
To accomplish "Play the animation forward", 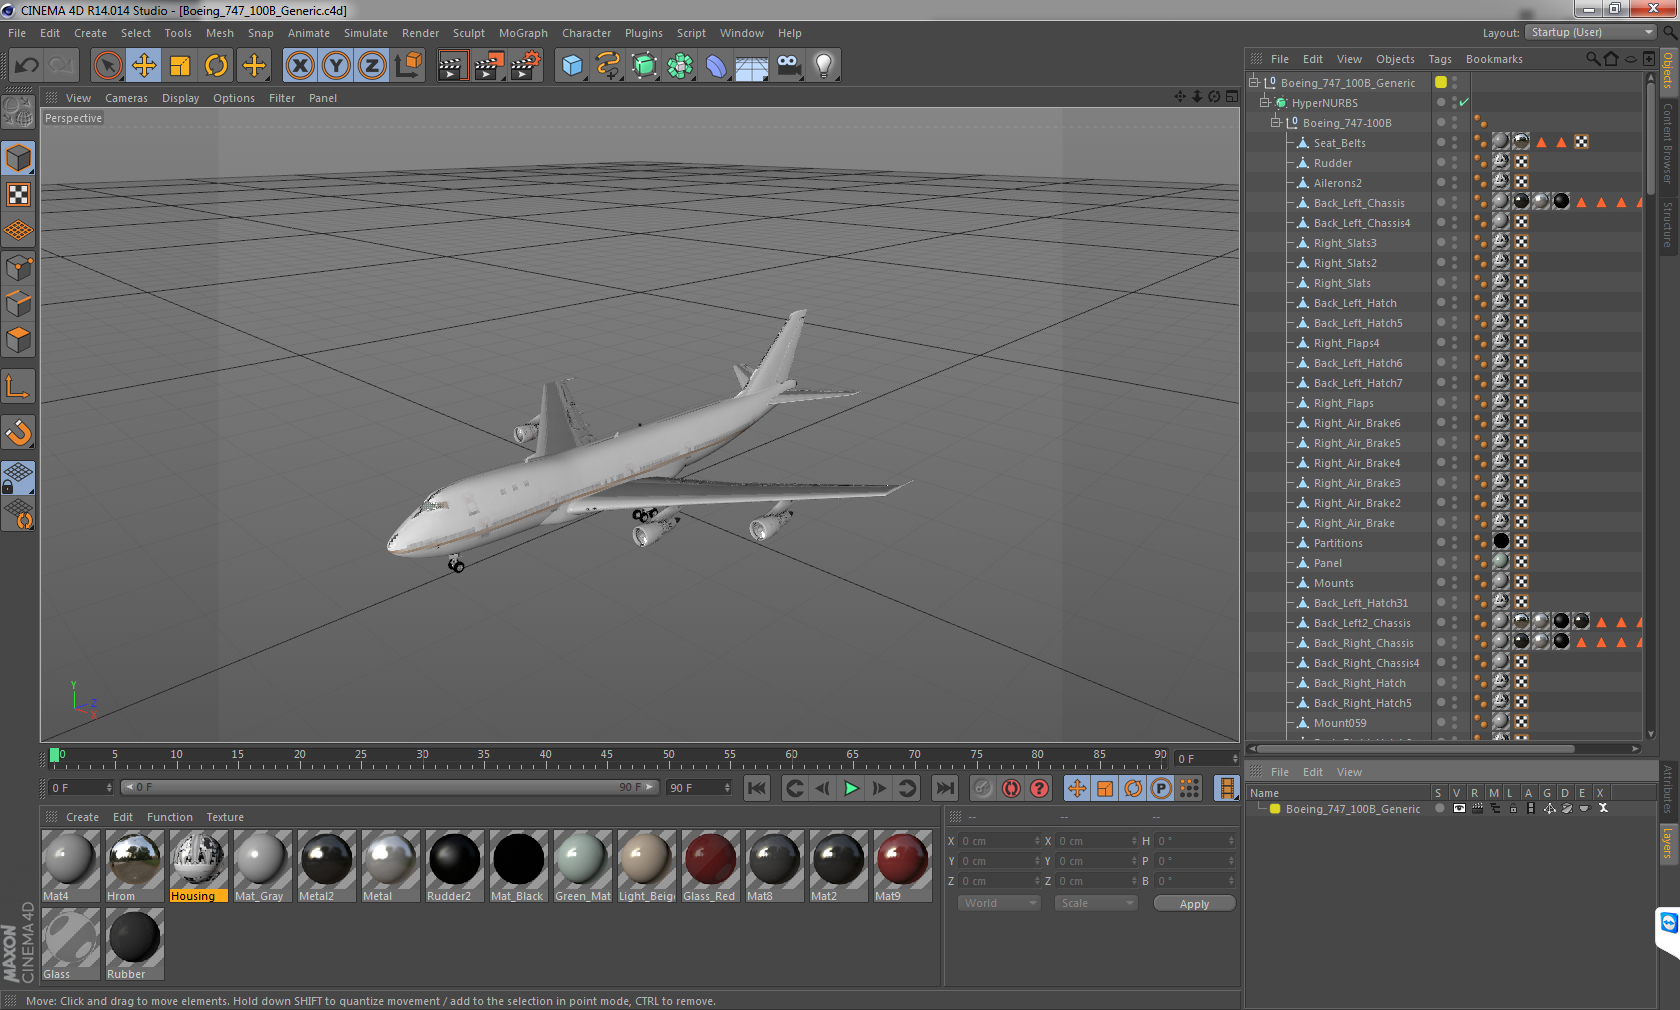I will tap(851, 788).
